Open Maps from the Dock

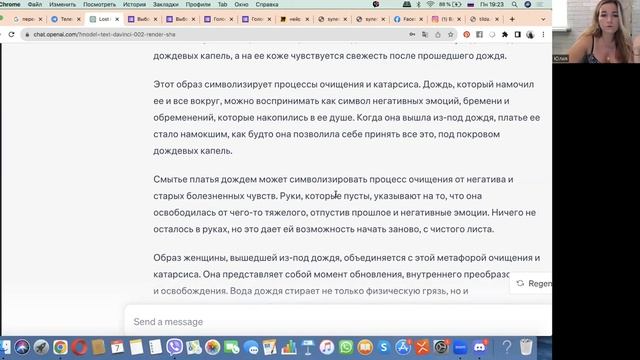pos(193,347)
